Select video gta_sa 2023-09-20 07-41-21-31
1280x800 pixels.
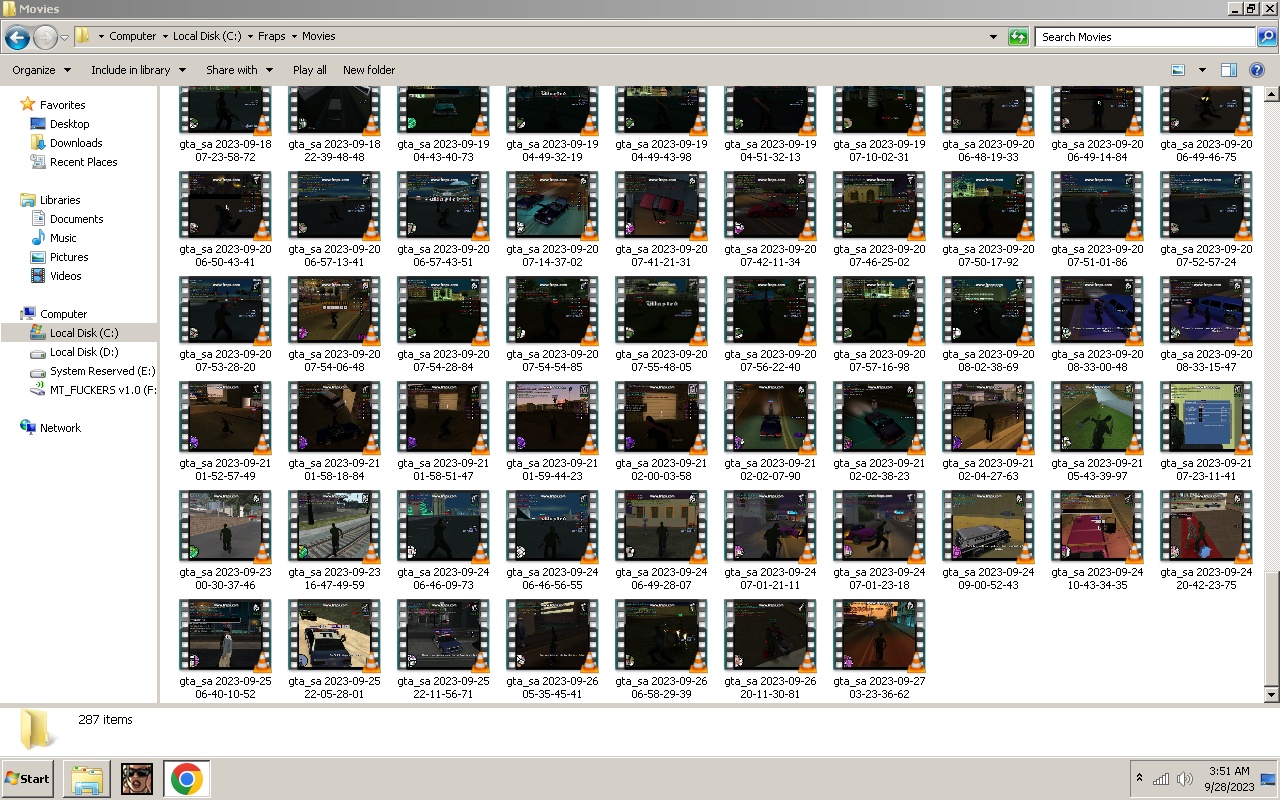(x=661, y=219)
